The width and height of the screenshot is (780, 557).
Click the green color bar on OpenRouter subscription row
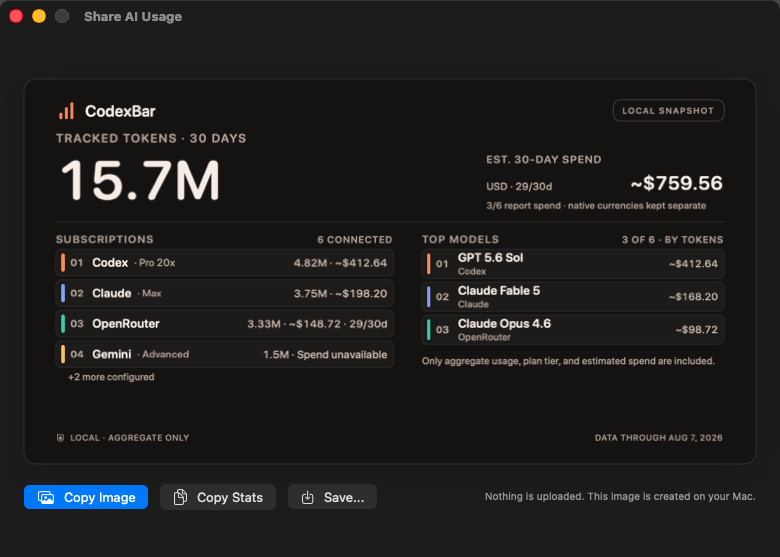click(x=63, y=324)
